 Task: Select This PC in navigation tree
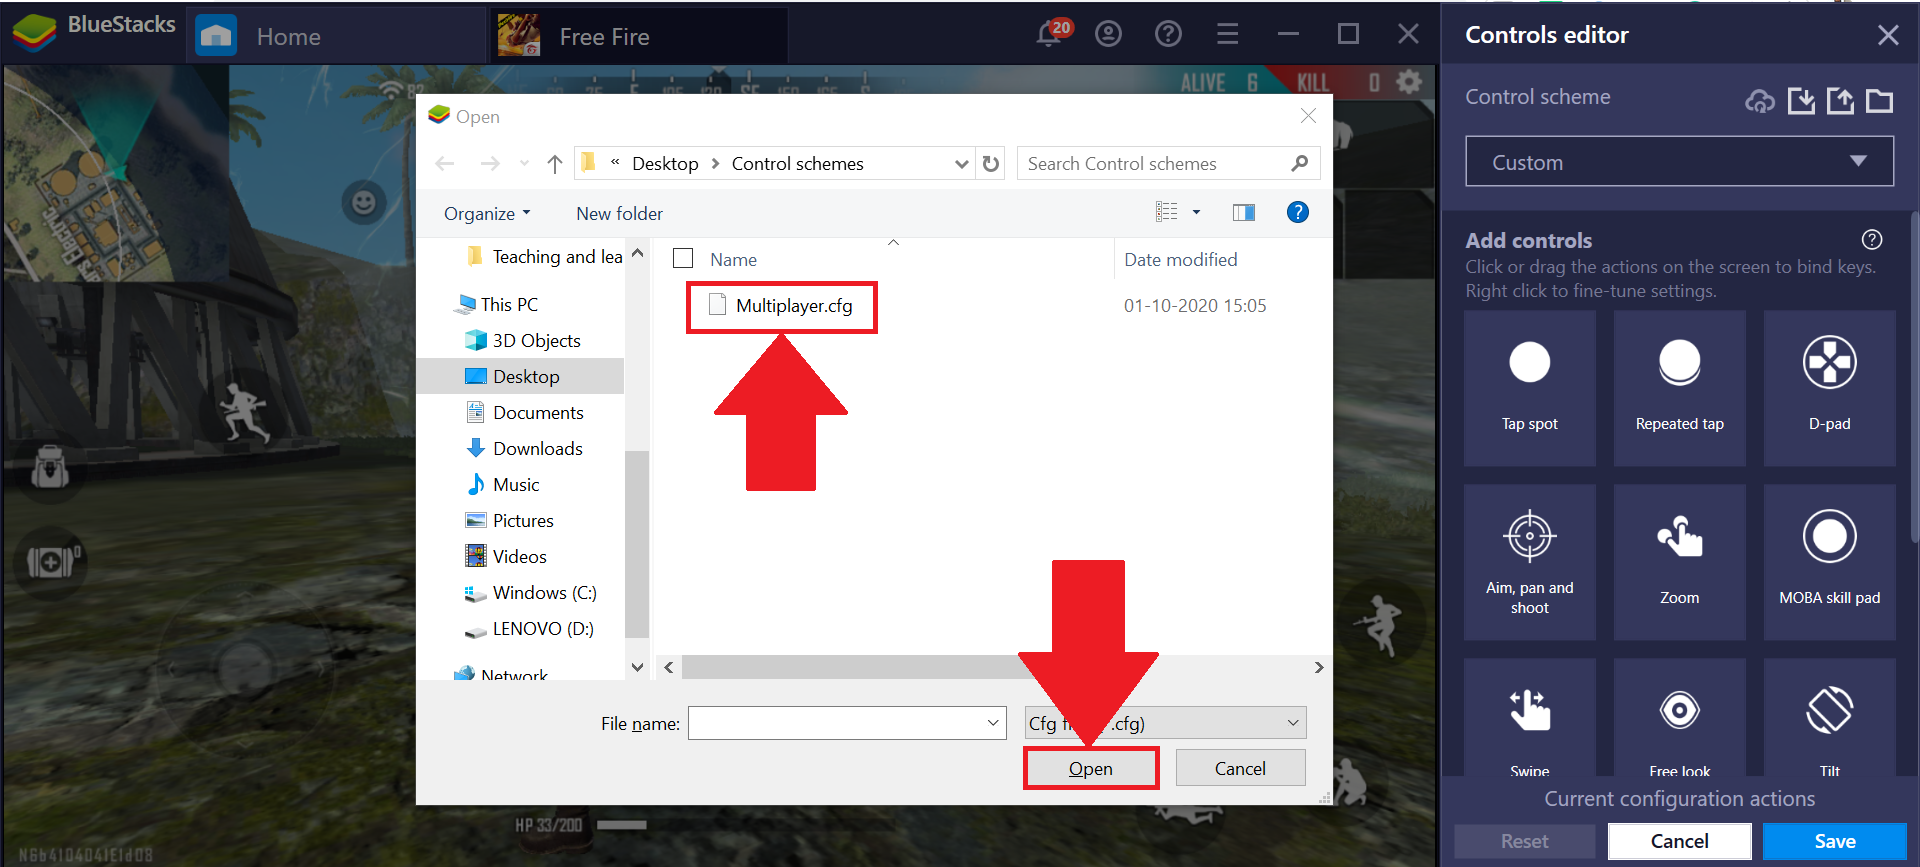coord(497,304)
